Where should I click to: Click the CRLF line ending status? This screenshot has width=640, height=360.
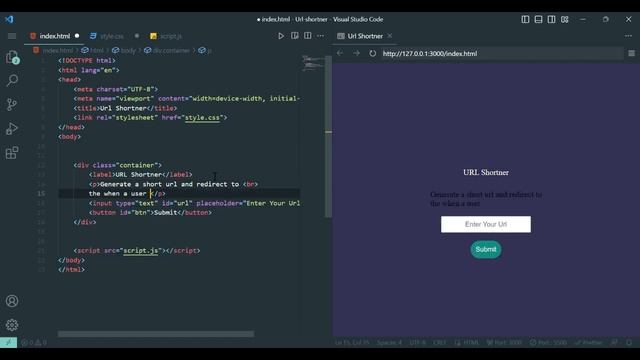coord(439,342)
